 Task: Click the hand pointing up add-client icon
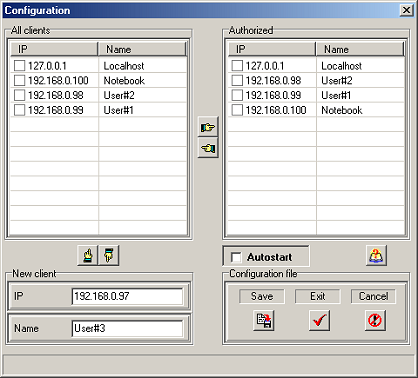coord(88,256)
